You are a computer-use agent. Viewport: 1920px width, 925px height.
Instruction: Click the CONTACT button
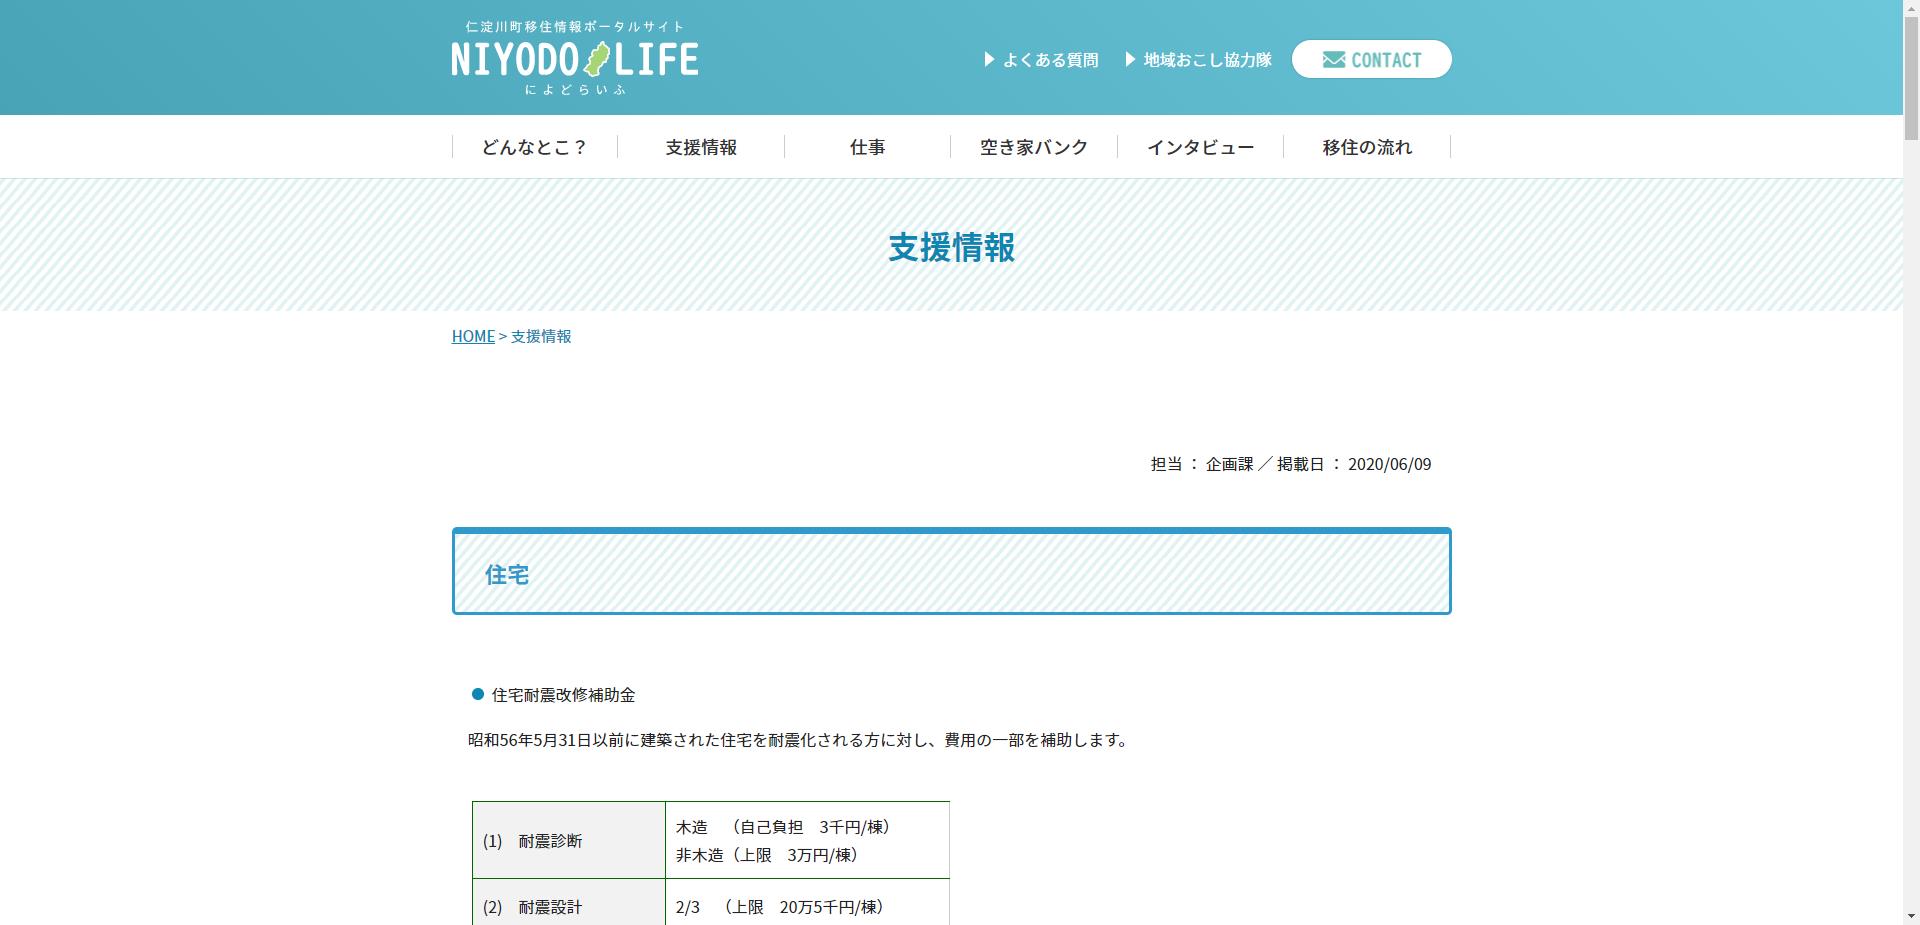pyautogui.click(x=1371, y=59)
